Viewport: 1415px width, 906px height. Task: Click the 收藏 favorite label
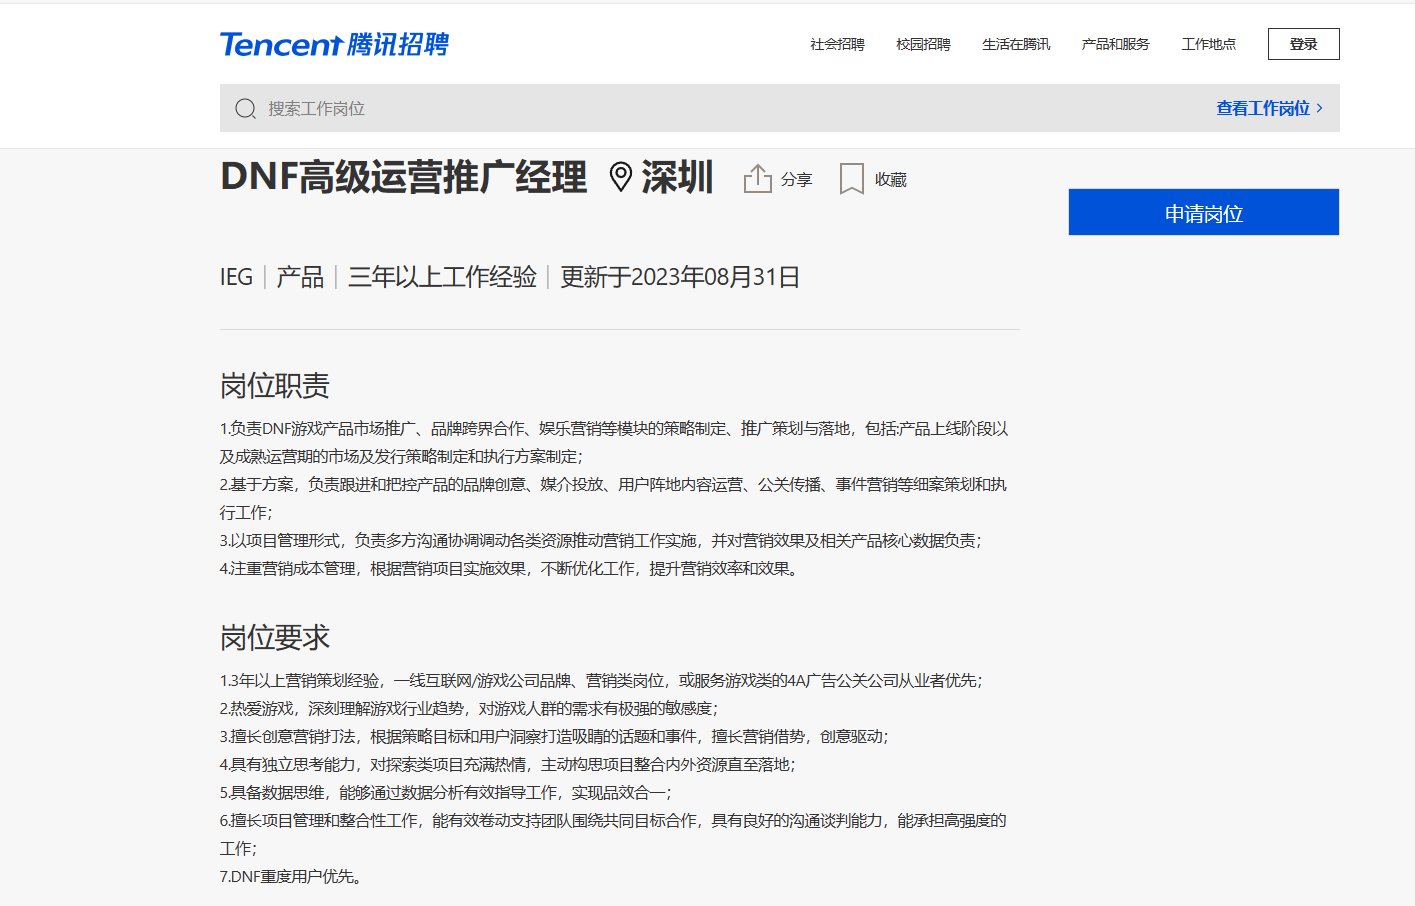coord(890,179)
